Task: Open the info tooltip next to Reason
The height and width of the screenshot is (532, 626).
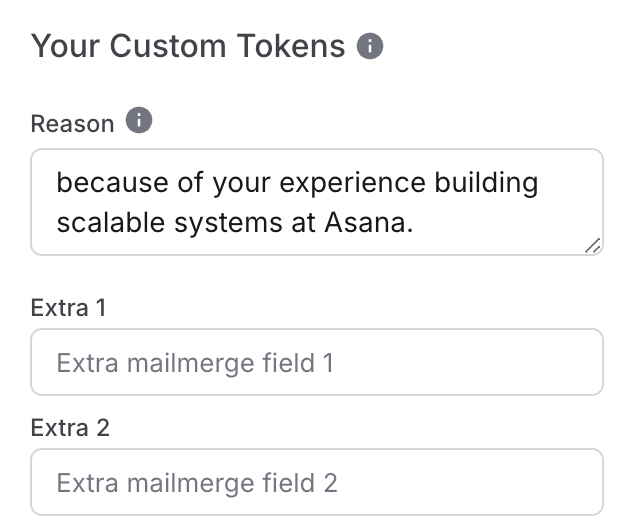Action: click(x=139, y=120)
